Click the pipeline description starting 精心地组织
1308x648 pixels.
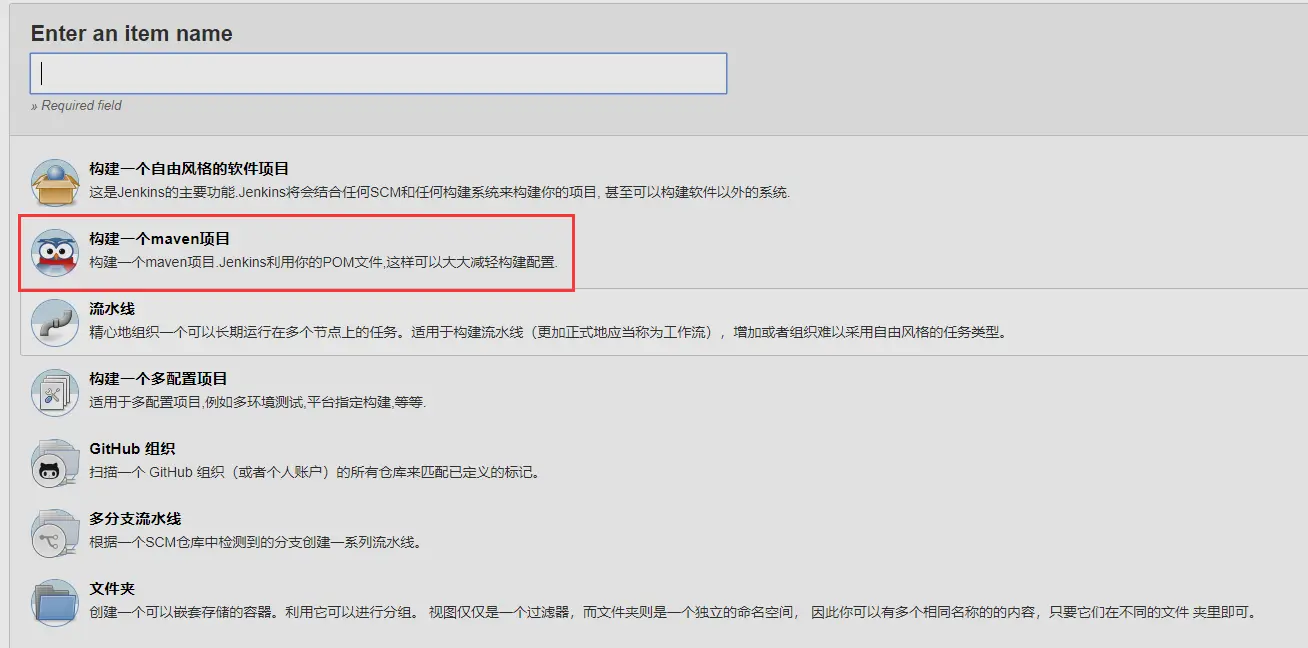pyautogui.click(x=547, y=332)
